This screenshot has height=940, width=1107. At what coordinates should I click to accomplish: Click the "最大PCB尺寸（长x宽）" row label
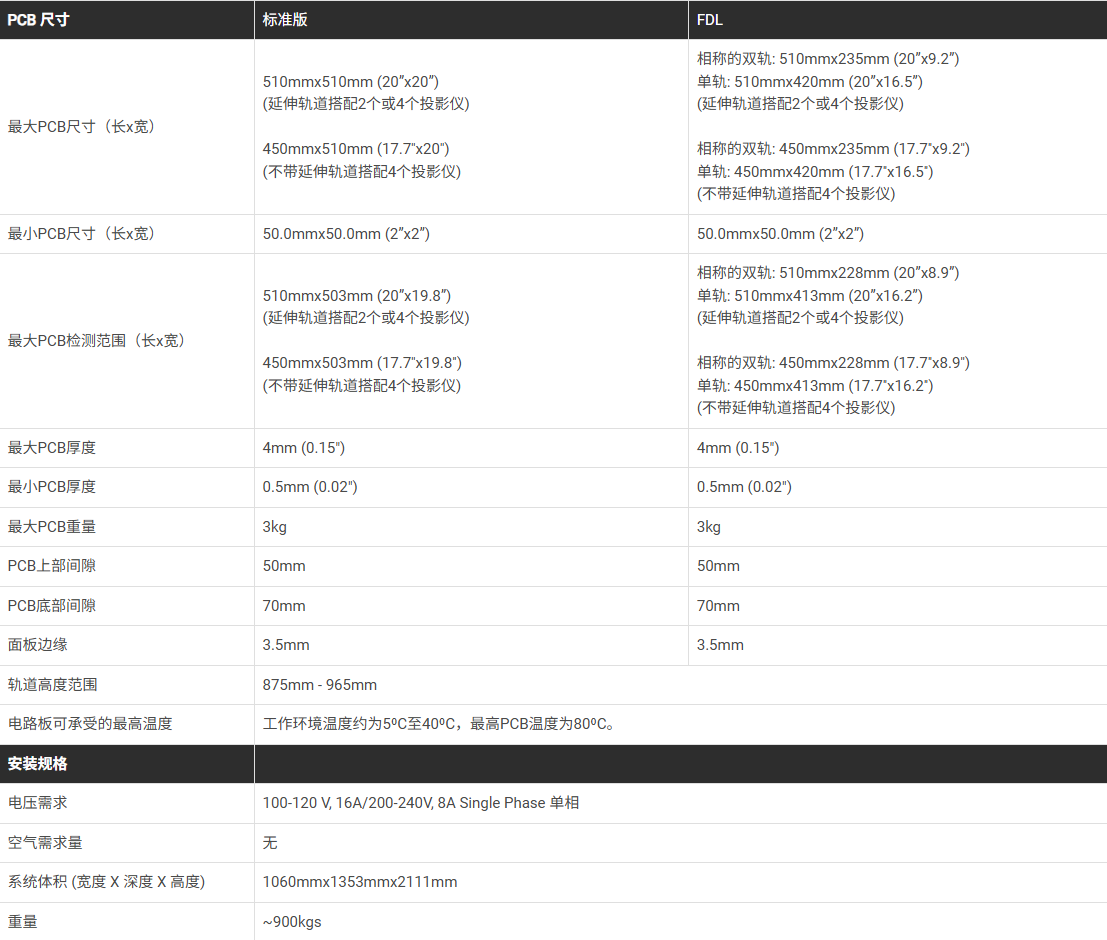(x=82, y=127)
